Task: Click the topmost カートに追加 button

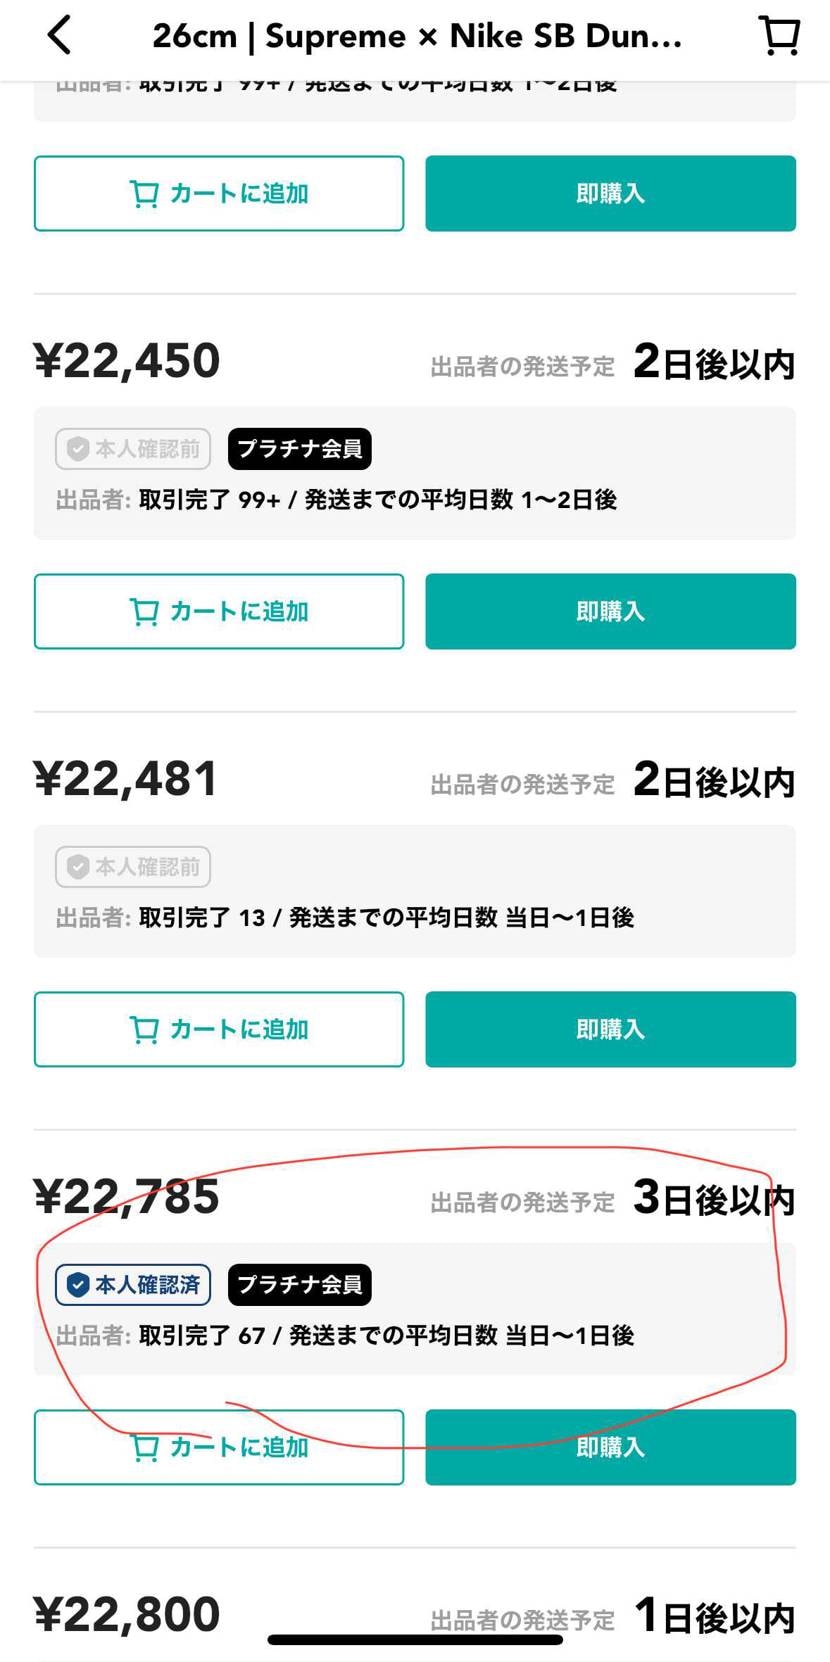Action: [x=219, y=193]
